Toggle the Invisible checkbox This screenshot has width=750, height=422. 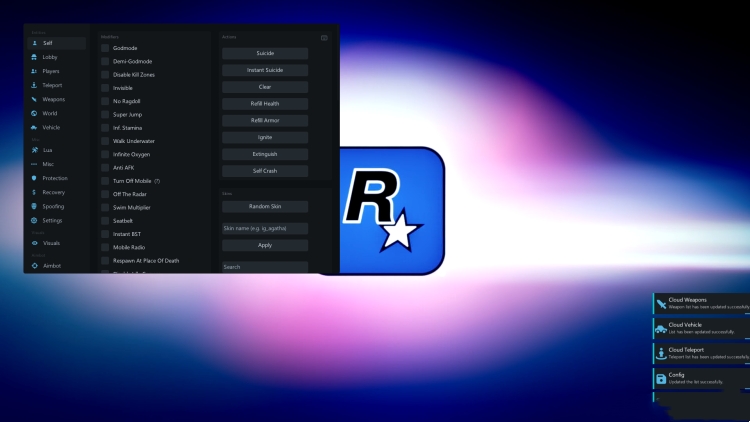tap(105, 88)
